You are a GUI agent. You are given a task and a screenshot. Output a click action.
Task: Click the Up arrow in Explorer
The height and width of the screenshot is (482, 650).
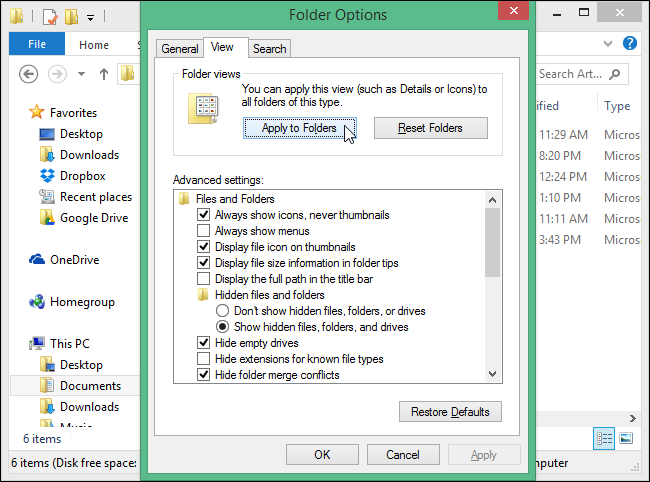[x=104, y=75]
